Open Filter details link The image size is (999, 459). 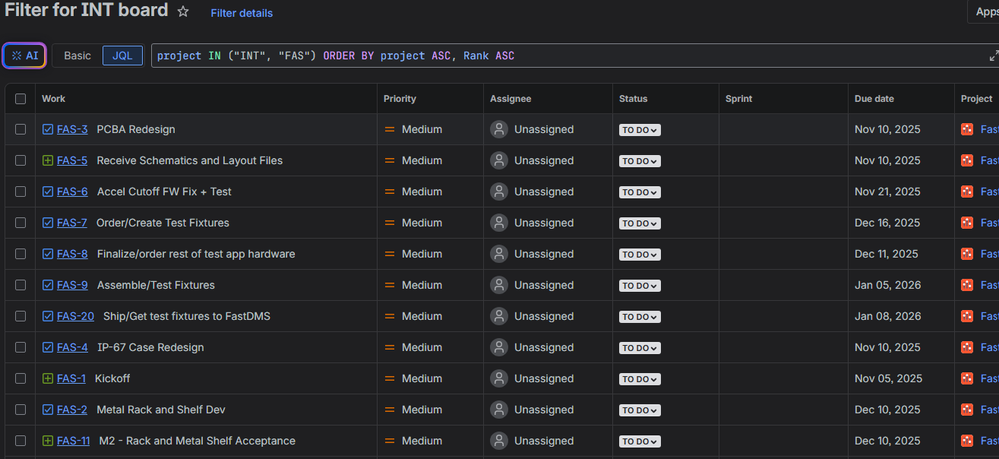tap(241, 13)
